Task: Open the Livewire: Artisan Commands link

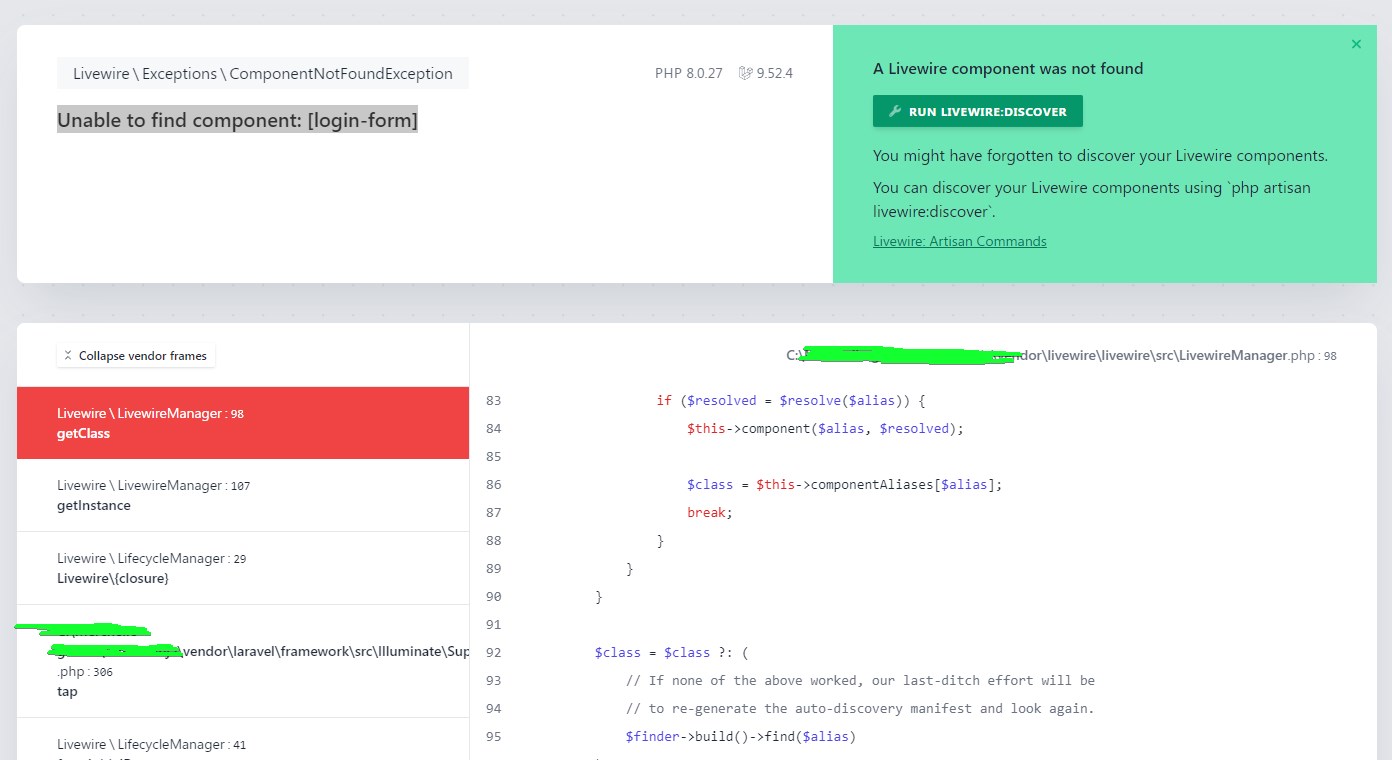Action: point(959,241)
